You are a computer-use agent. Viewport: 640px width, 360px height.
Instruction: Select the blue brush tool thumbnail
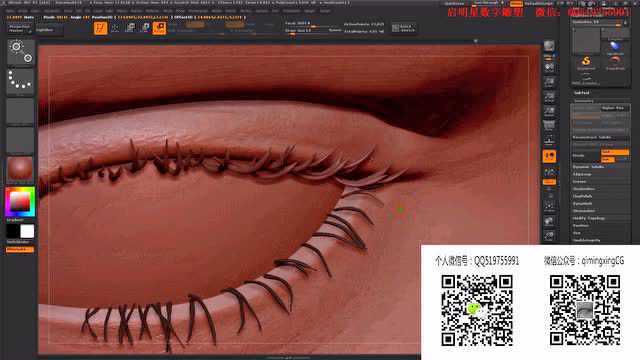pyautogui.click(x=615, y=47)
